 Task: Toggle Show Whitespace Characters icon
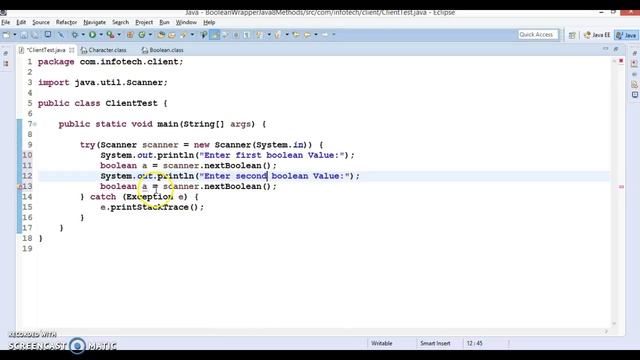[x=247, y=35]
